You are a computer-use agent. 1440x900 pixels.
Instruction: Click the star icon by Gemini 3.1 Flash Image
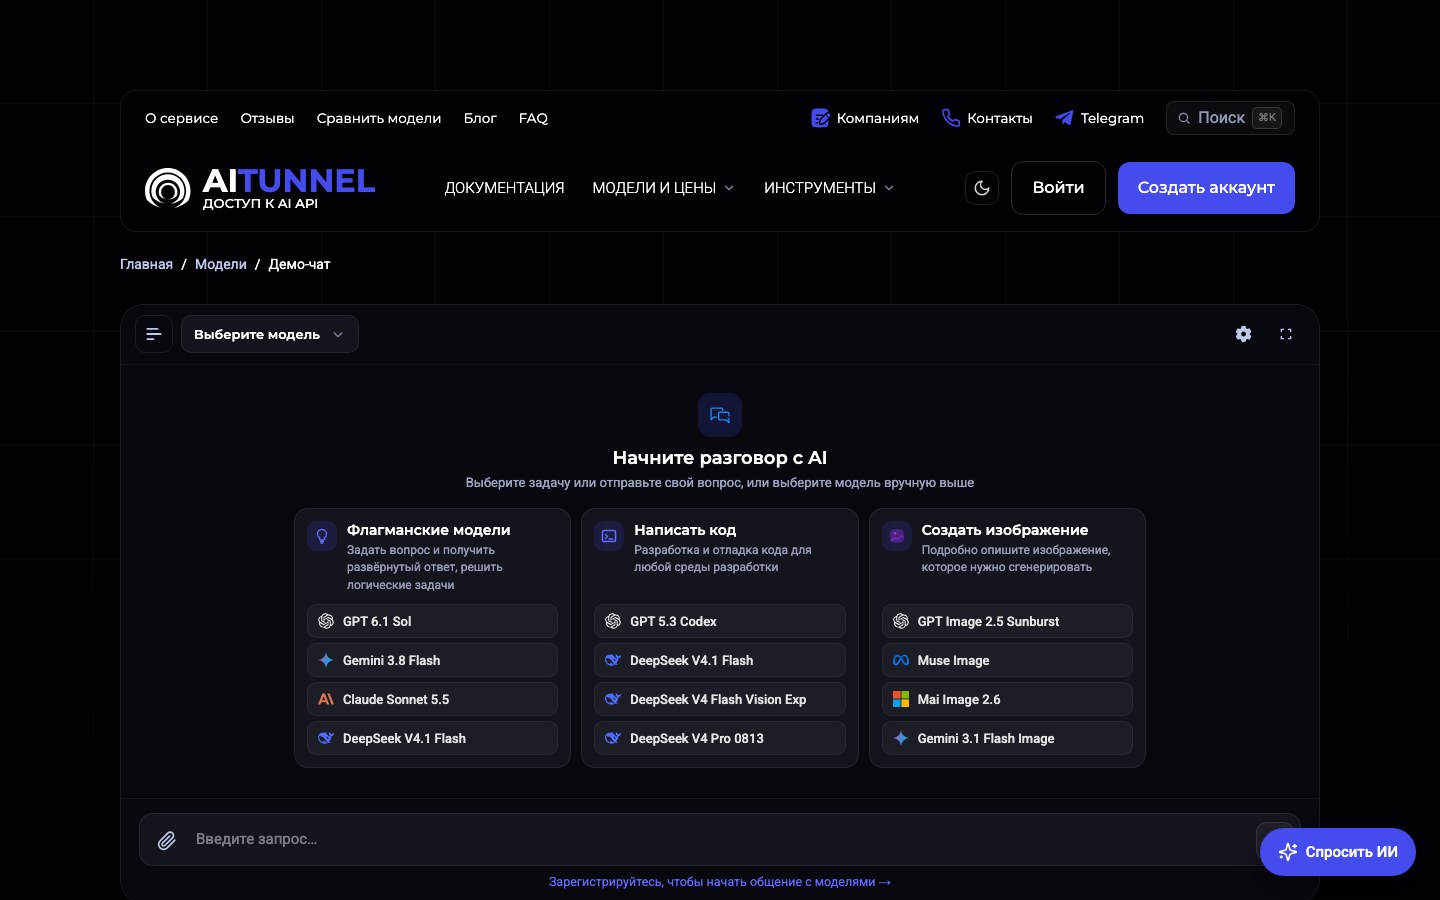(x=901, y=738)
